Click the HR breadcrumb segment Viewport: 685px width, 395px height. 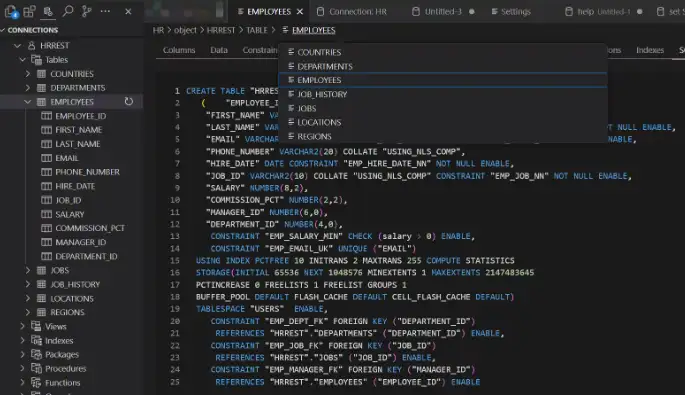point(158,30)
